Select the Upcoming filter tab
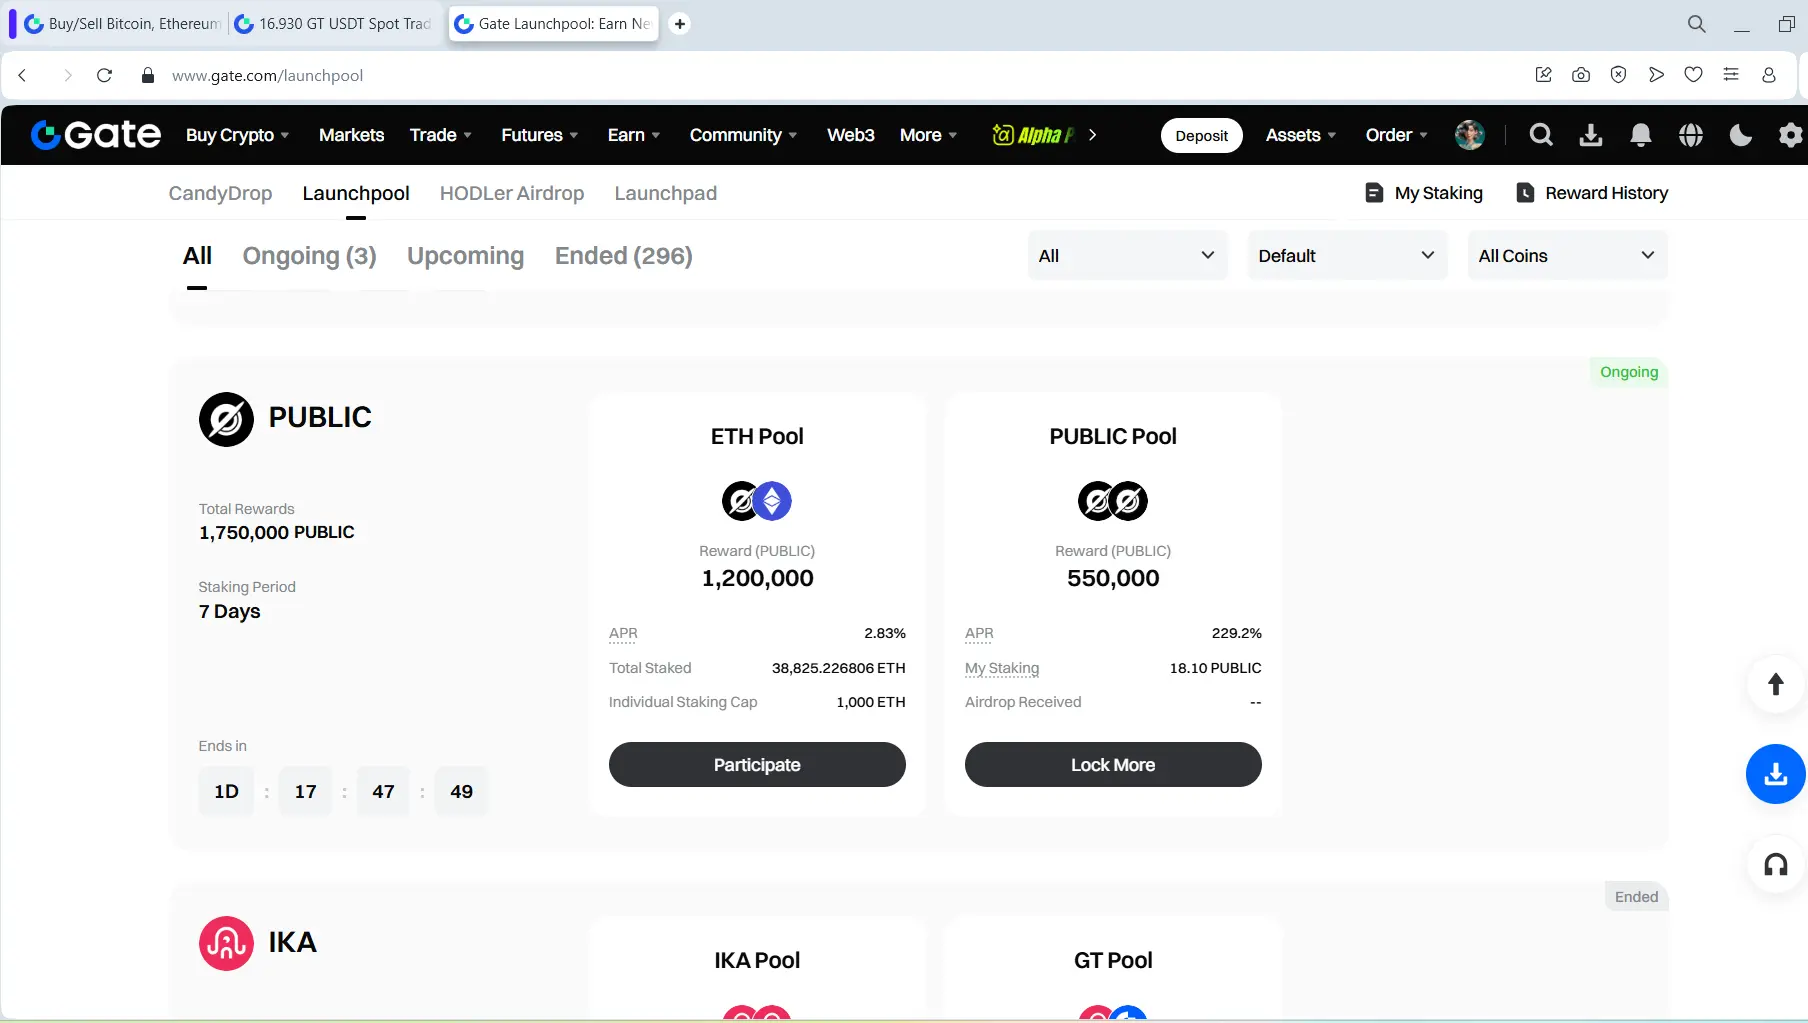 point(465,256)
